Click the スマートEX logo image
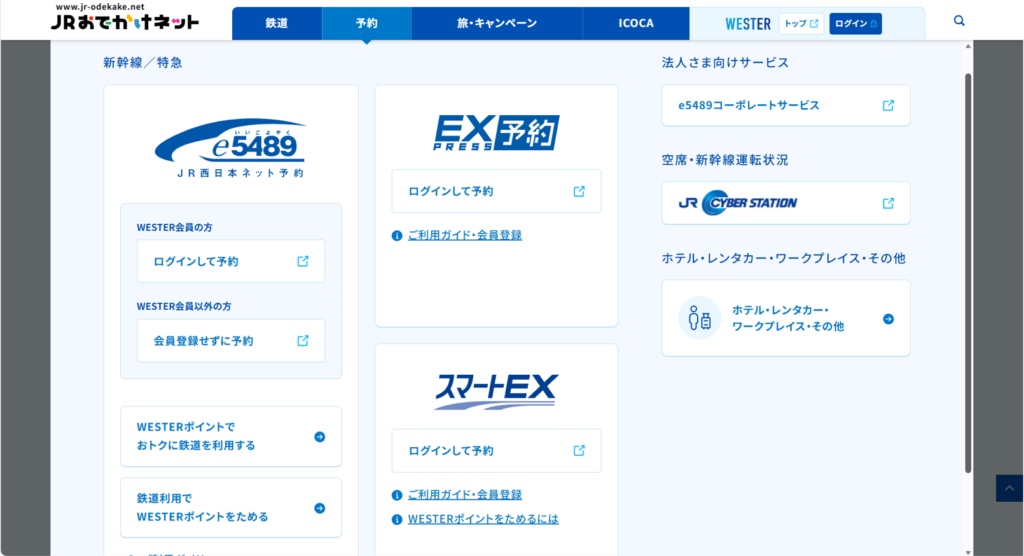Screen dimensions: 1024x556 [496, 390]
